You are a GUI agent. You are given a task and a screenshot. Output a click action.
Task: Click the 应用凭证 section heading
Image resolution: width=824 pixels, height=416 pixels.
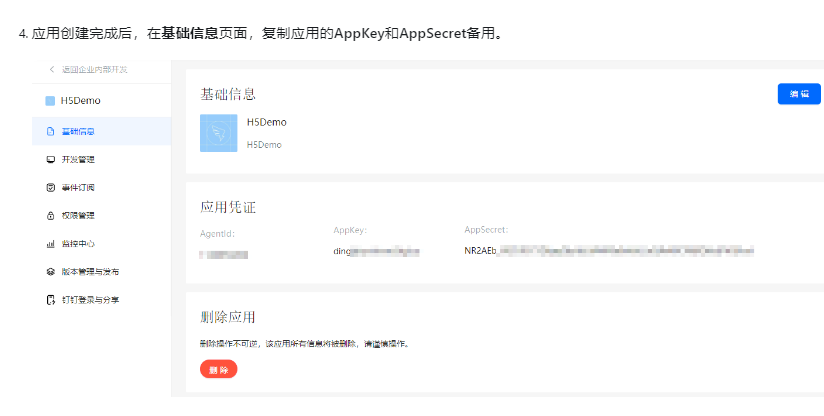pos(228,207)
